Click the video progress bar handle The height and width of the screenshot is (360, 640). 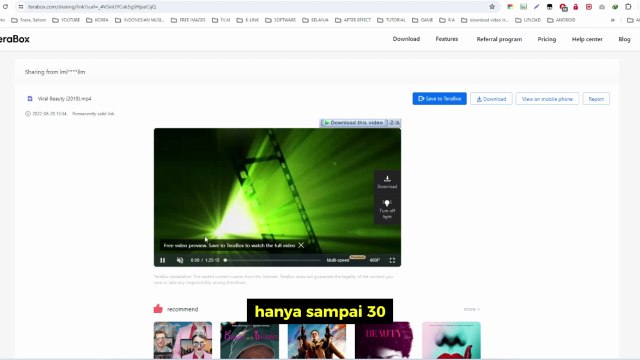(225, 260)
